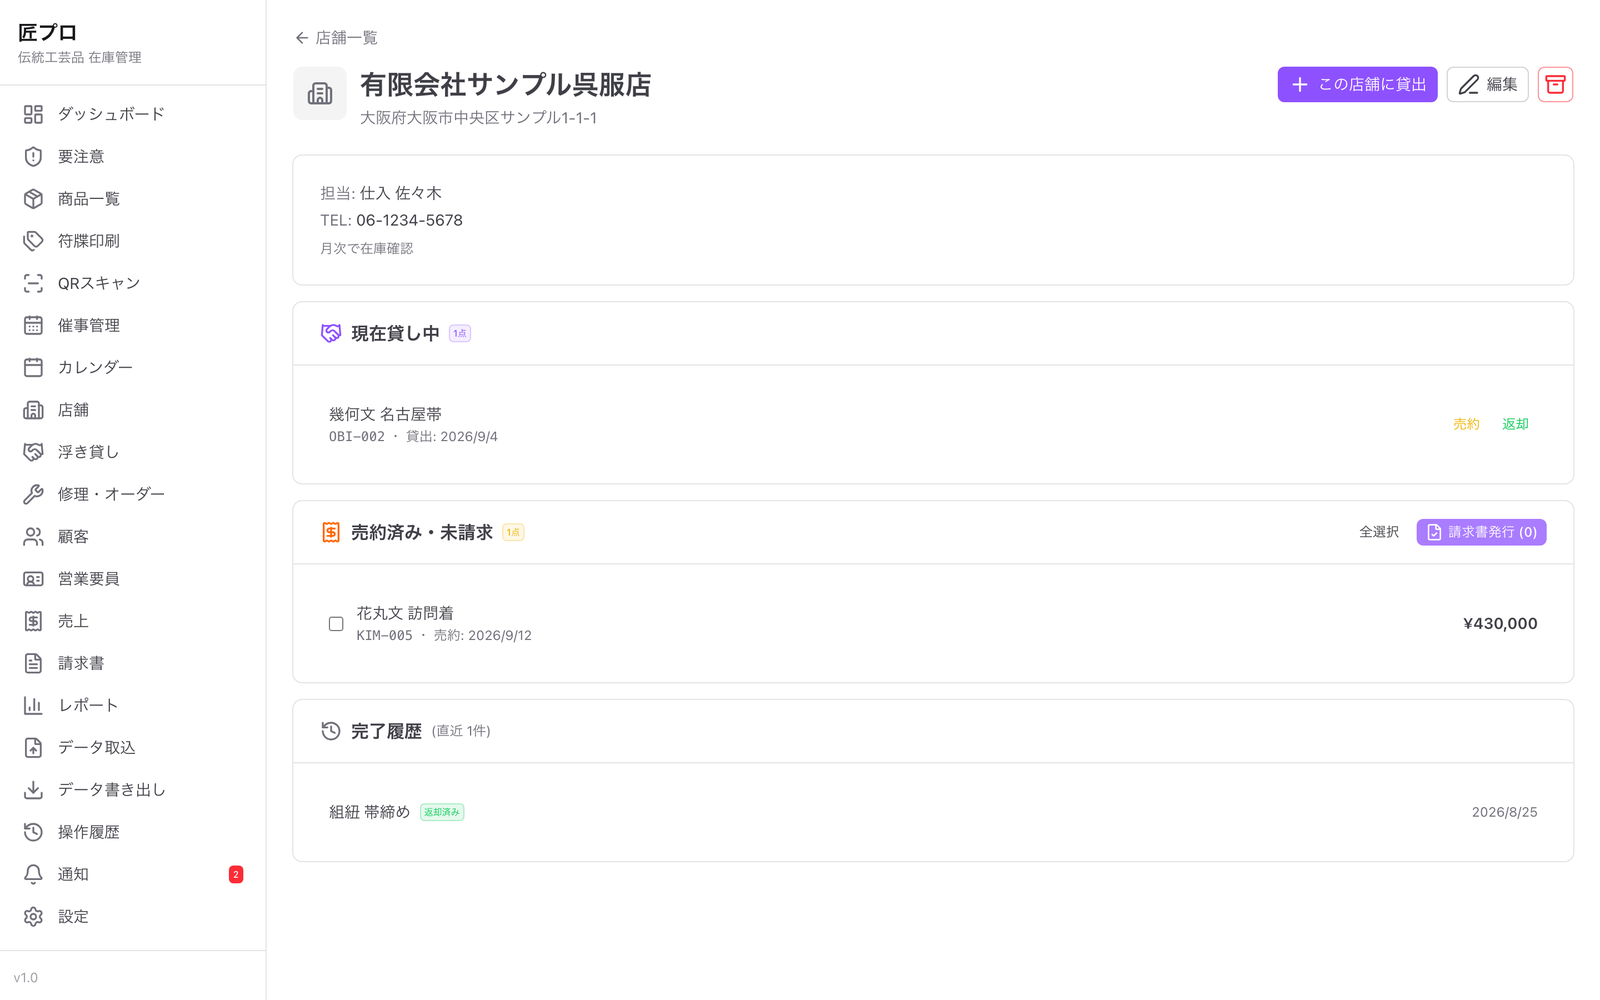This screenshot has width=1600, height=1000.
Task: Click the store address text
Action: tap(478, 118)
